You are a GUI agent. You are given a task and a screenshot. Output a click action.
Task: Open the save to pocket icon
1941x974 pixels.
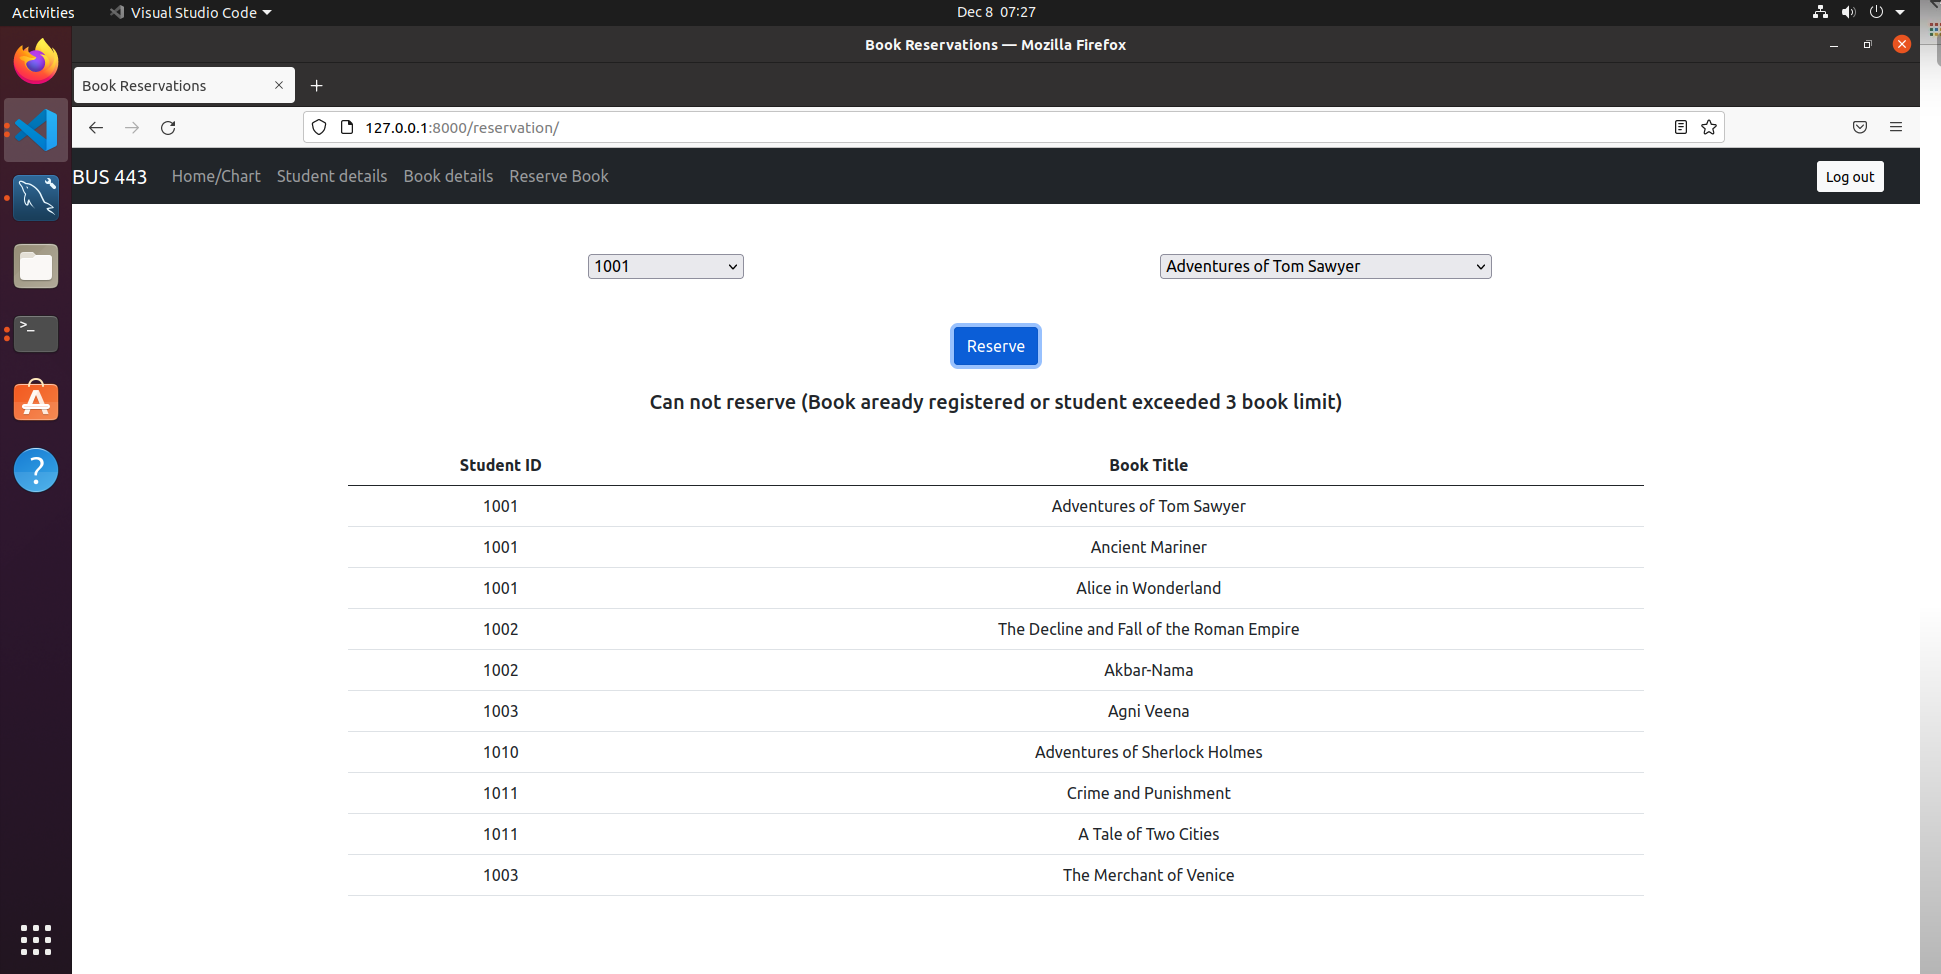pyautogui.click(x=1859, y=127)
